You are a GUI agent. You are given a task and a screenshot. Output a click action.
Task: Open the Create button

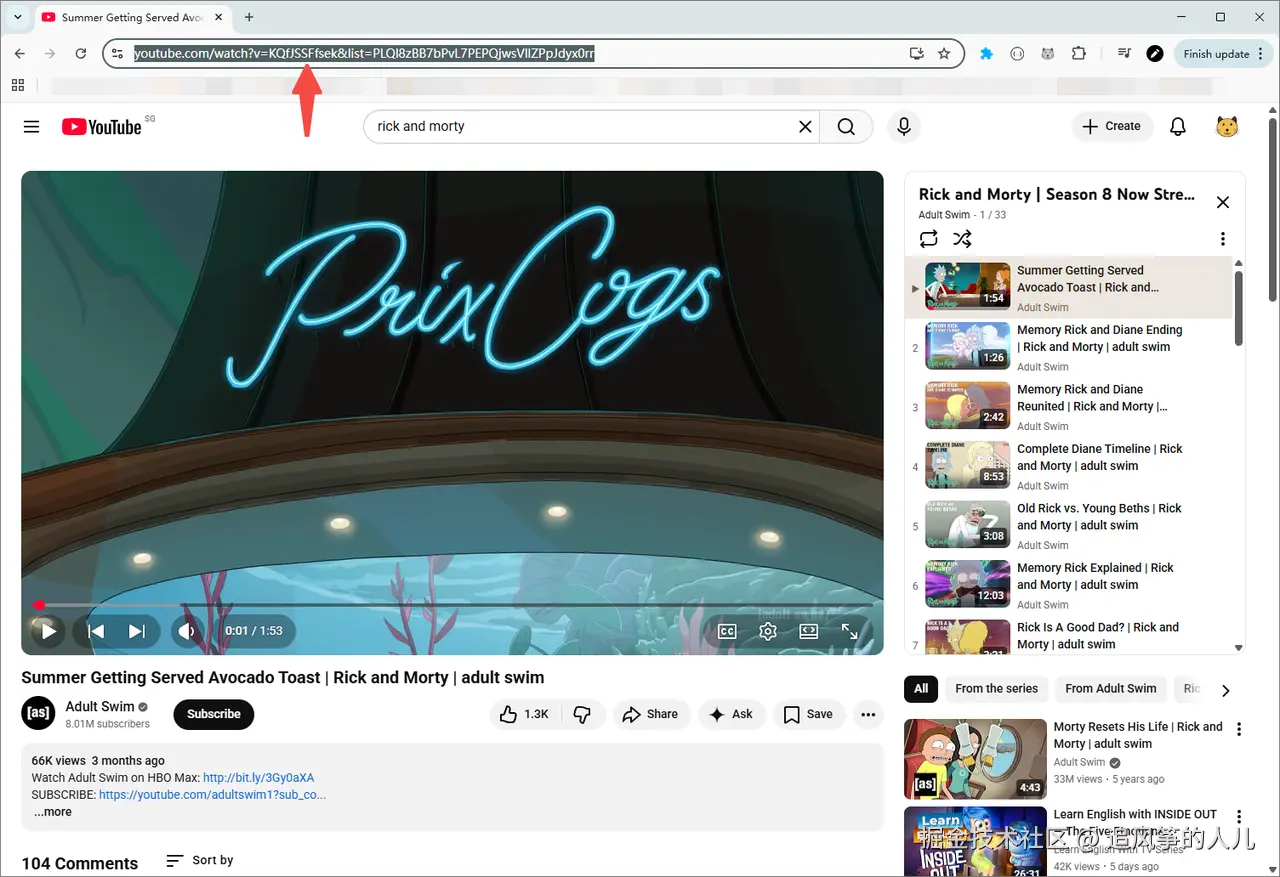(1112, 126)
